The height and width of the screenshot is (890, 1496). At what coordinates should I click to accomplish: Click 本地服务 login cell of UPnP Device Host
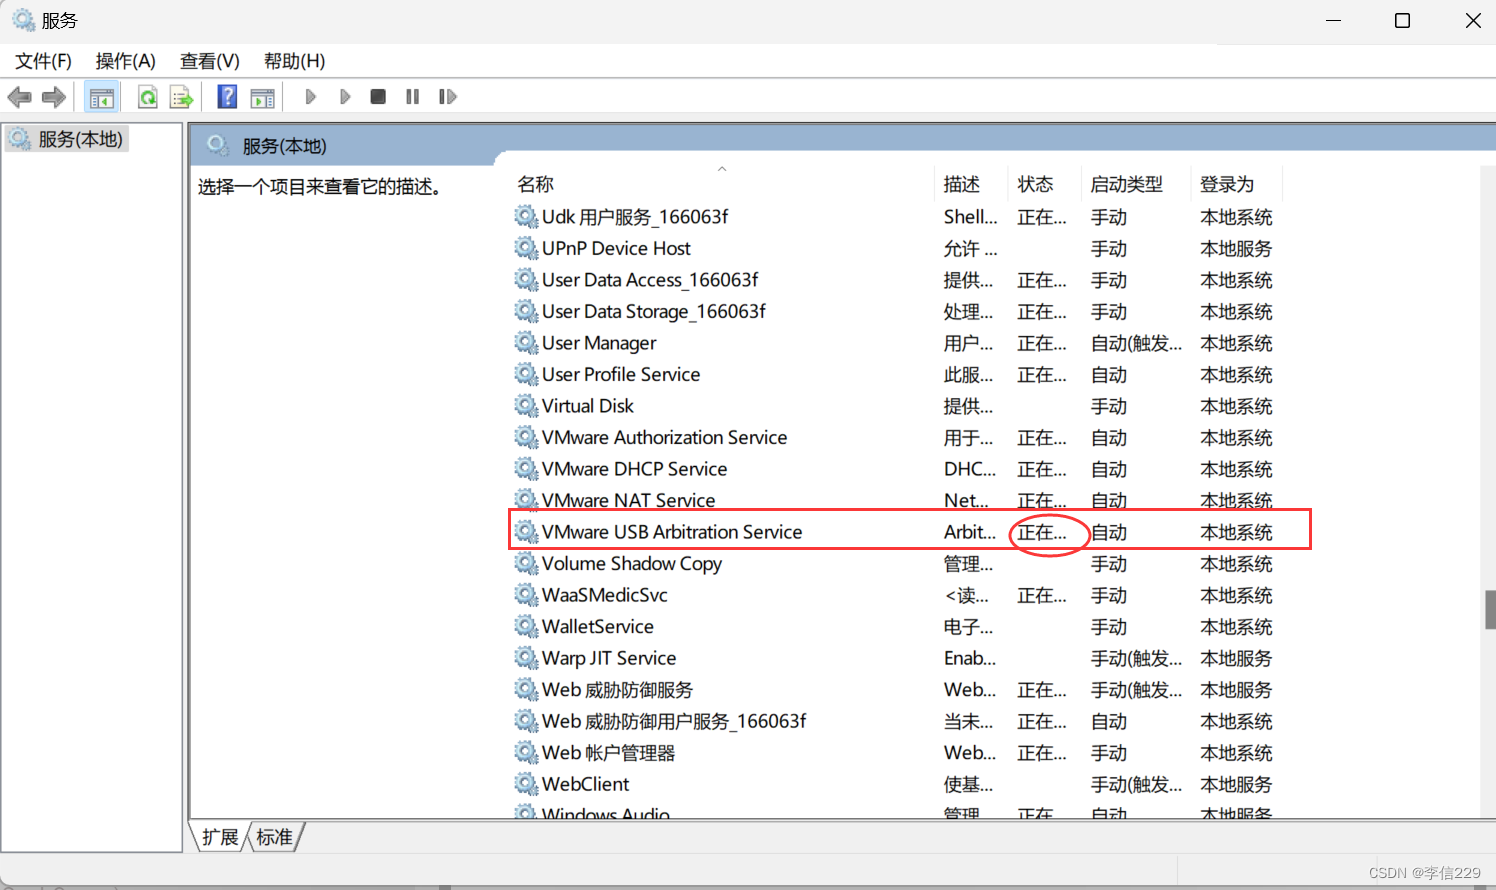[1236, 248]
